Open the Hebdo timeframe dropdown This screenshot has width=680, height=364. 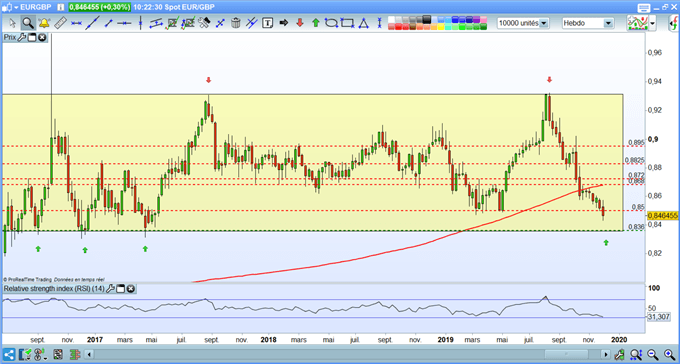[x=608, y=23]
